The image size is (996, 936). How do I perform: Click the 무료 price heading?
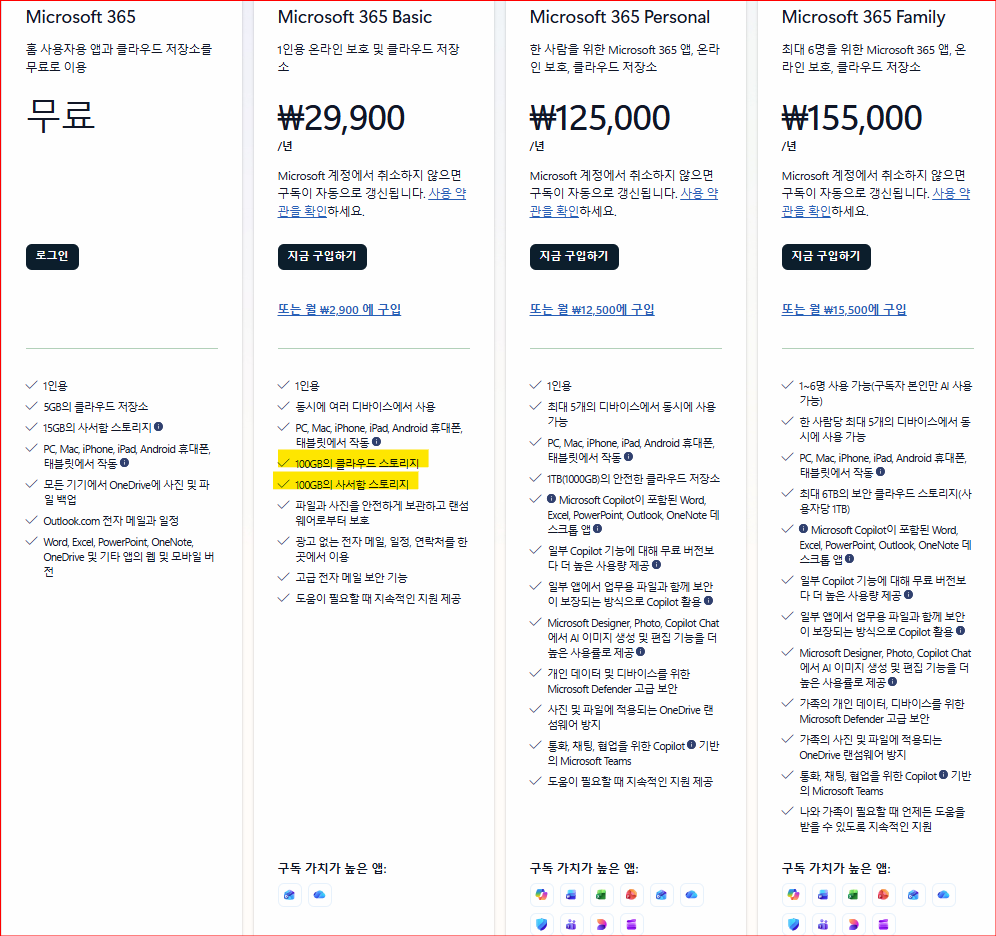60,115
